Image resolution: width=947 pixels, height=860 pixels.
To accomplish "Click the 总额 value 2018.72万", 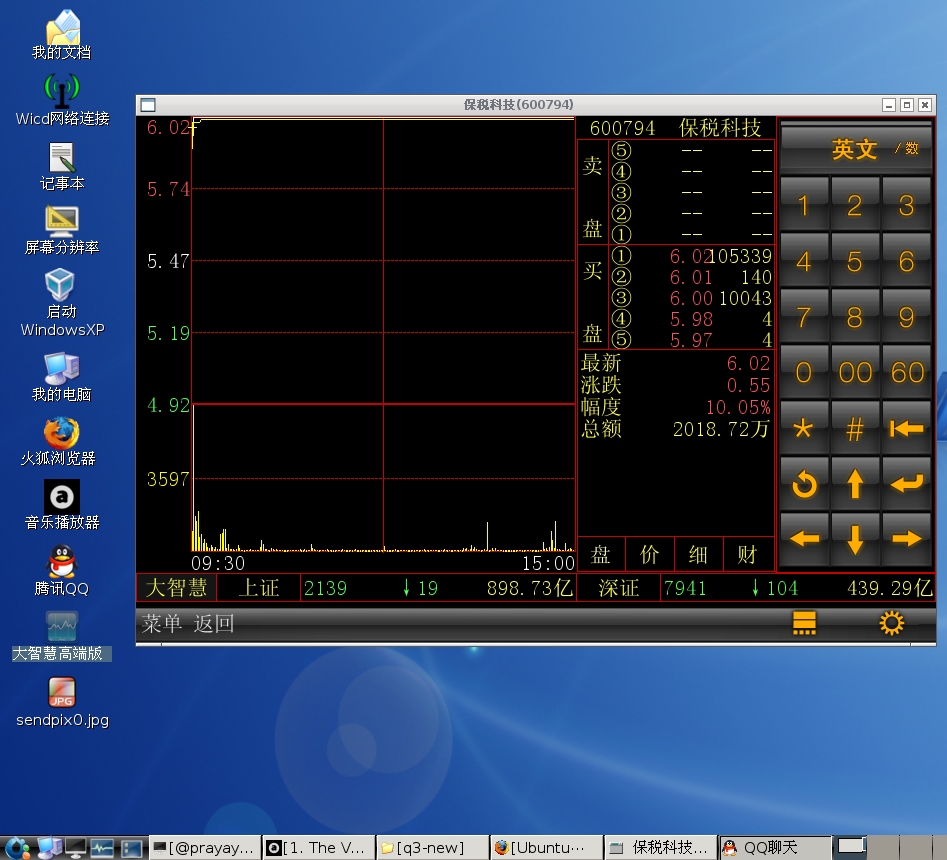I will pyautogui.click(x=721, y=429).
